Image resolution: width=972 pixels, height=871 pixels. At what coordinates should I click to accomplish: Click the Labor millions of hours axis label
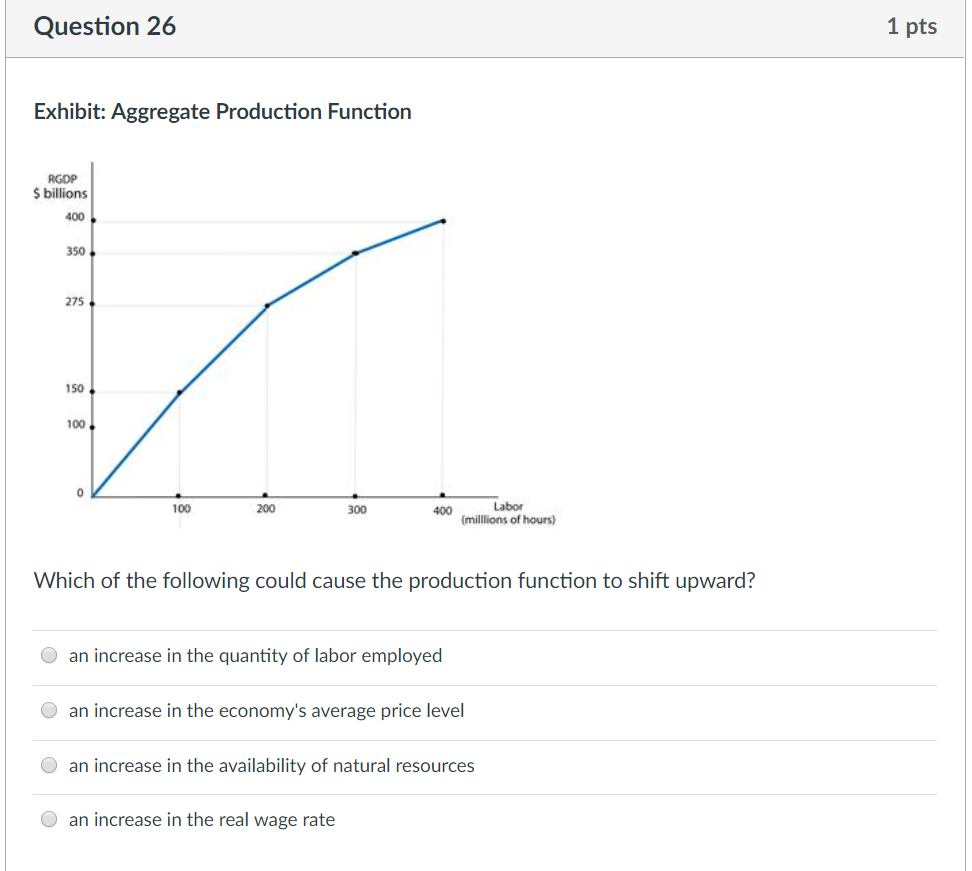tap(510, 512)
